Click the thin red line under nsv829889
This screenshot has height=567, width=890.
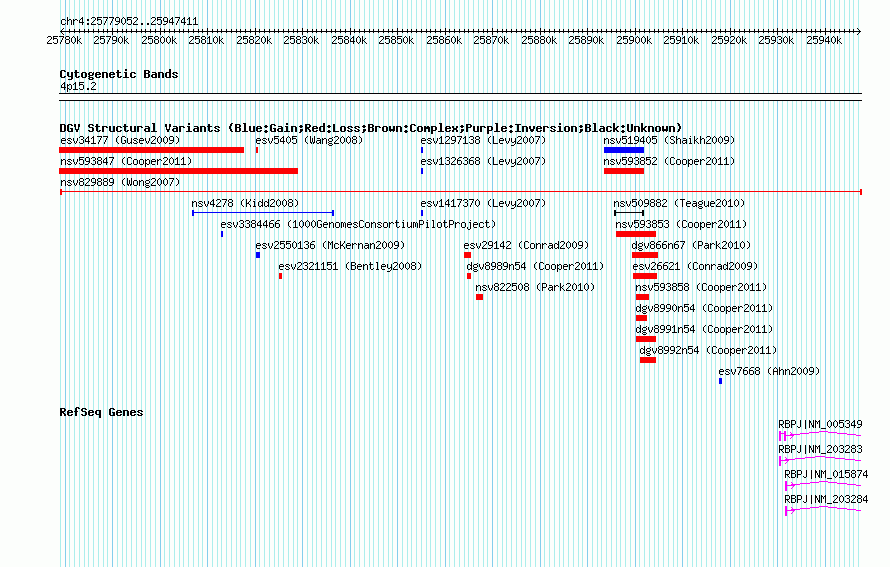(461, 192)
